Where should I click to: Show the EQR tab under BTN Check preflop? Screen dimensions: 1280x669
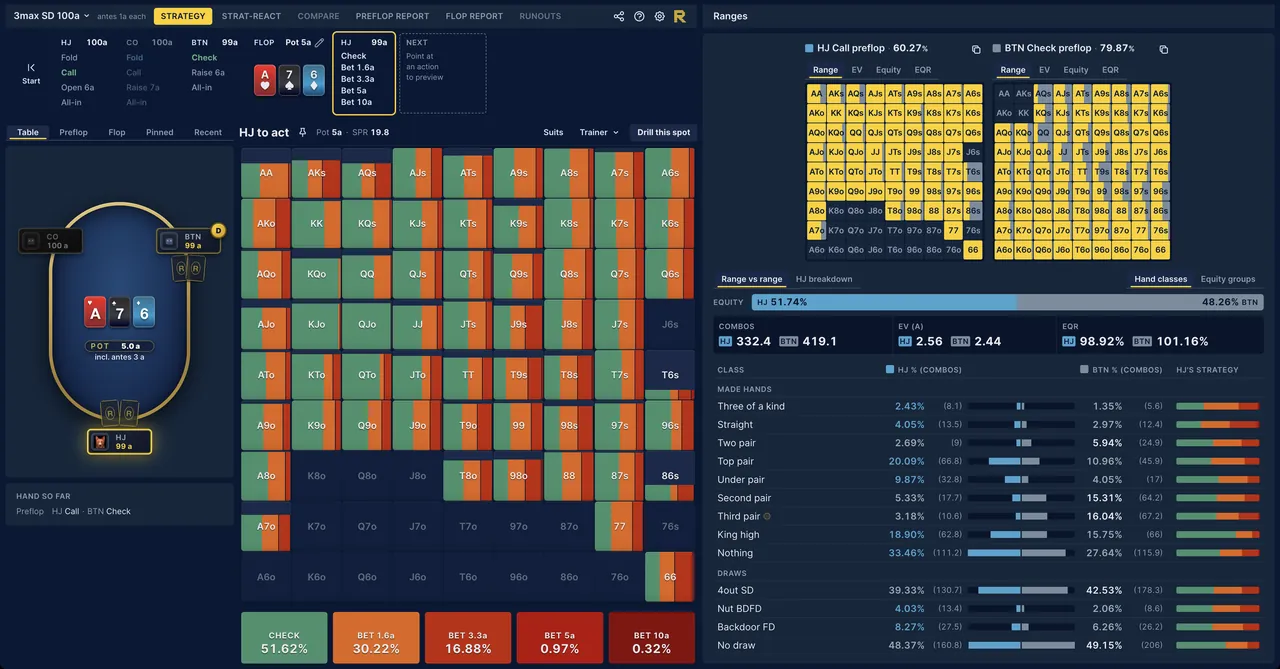(x=1110, y=70)
